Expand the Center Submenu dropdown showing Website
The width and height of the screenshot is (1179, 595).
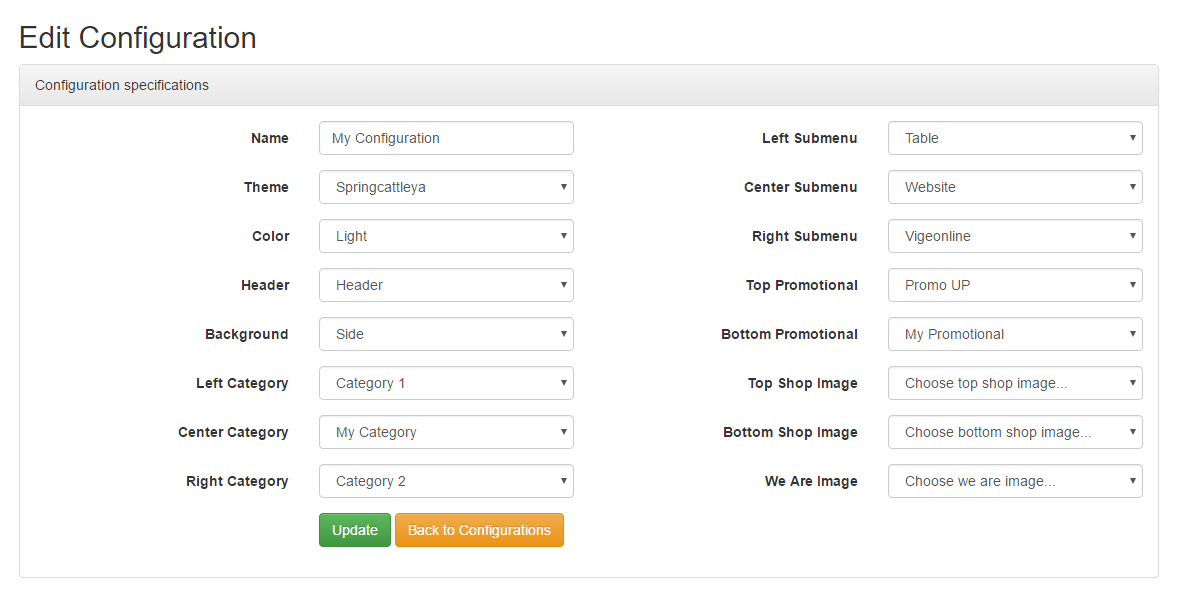(1015, 187)
